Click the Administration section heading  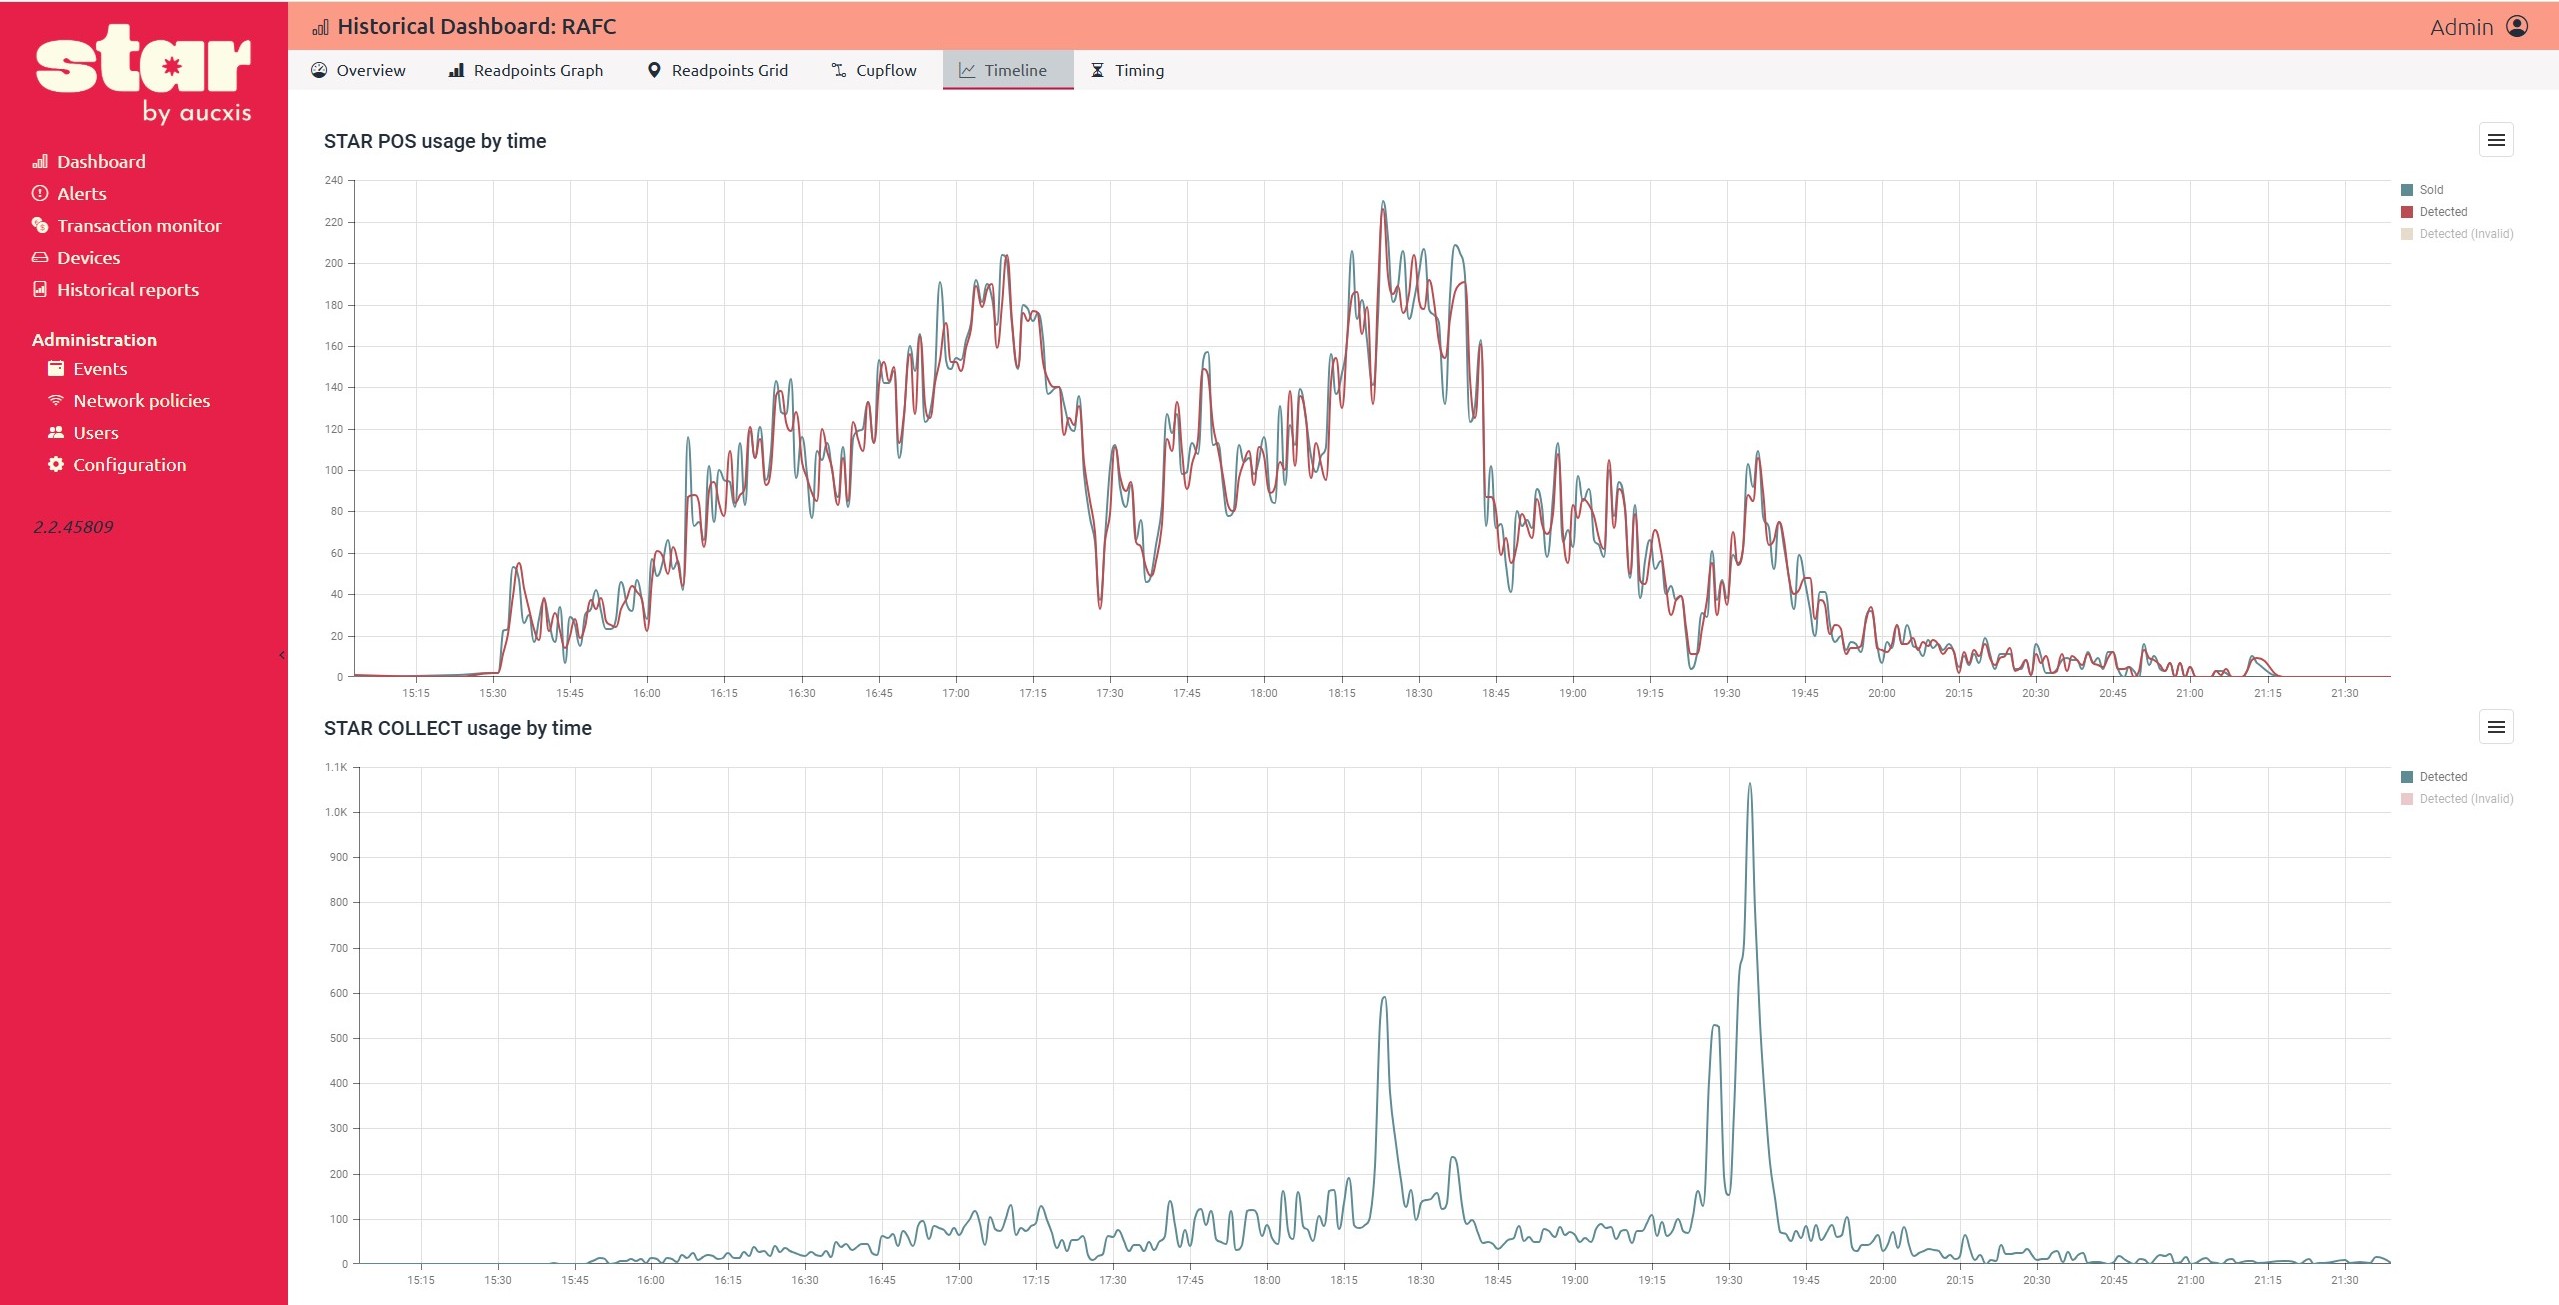[x=94, y=340]
